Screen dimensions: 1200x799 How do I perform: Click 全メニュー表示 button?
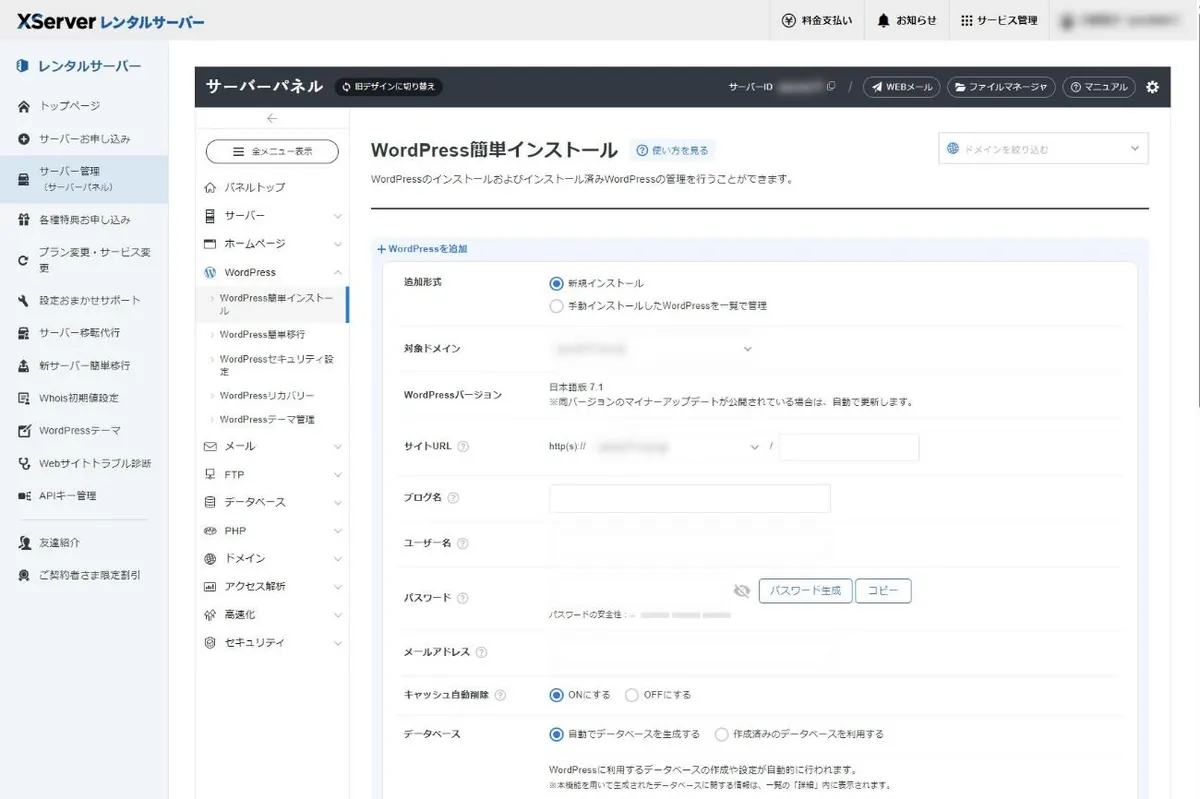(x=272, y=151)
